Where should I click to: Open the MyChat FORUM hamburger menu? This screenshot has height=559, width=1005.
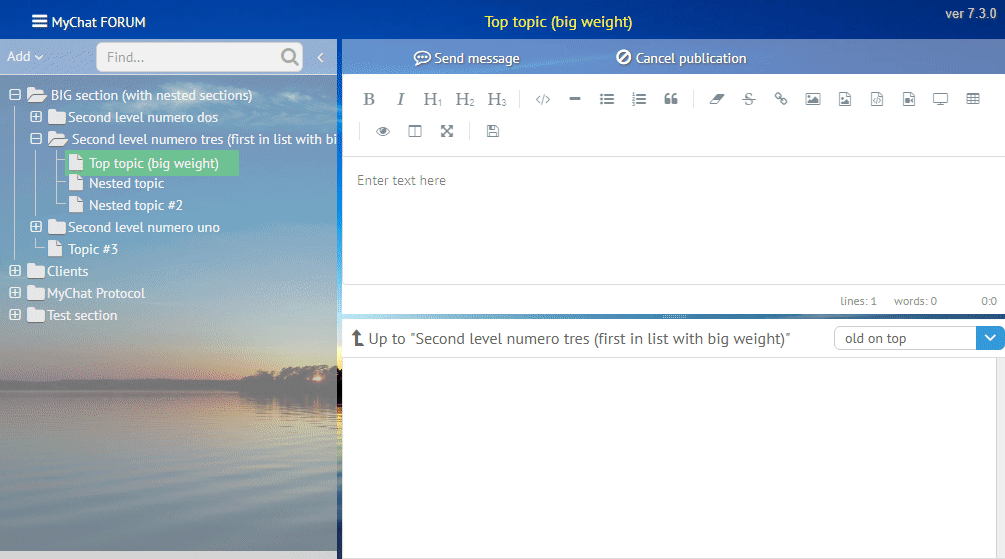tap(39, 21)
